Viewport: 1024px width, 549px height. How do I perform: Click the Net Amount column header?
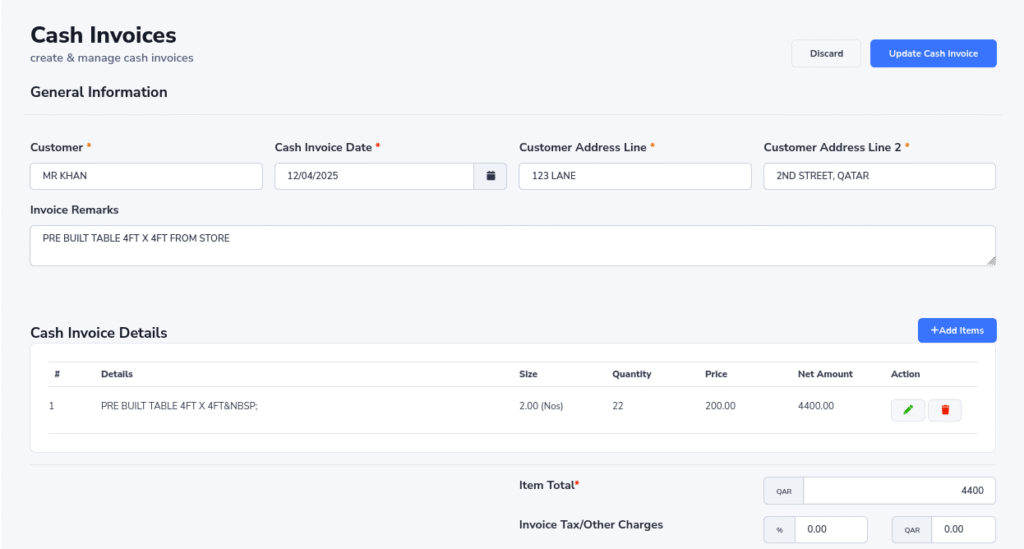coord(825,374)
